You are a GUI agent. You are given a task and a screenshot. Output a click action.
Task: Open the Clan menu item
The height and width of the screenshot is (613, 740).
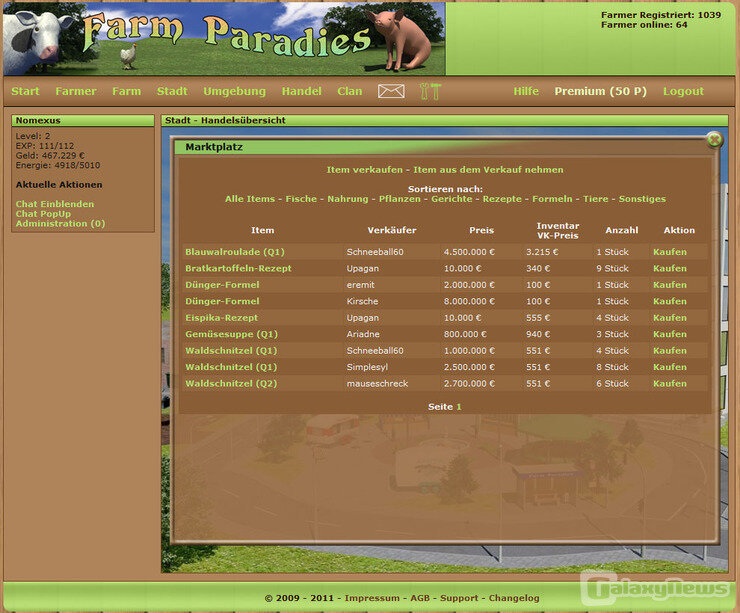(x=350, y=91)
